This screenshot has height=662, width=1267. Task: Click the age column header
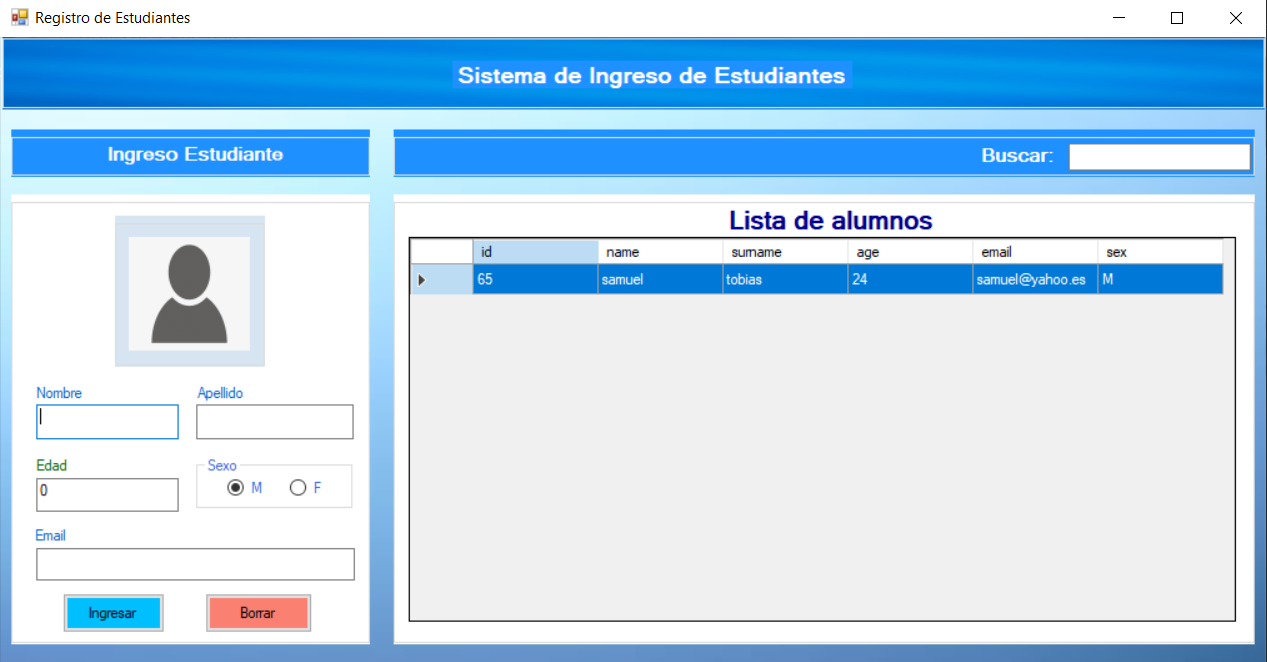click(x=910, y=252)
